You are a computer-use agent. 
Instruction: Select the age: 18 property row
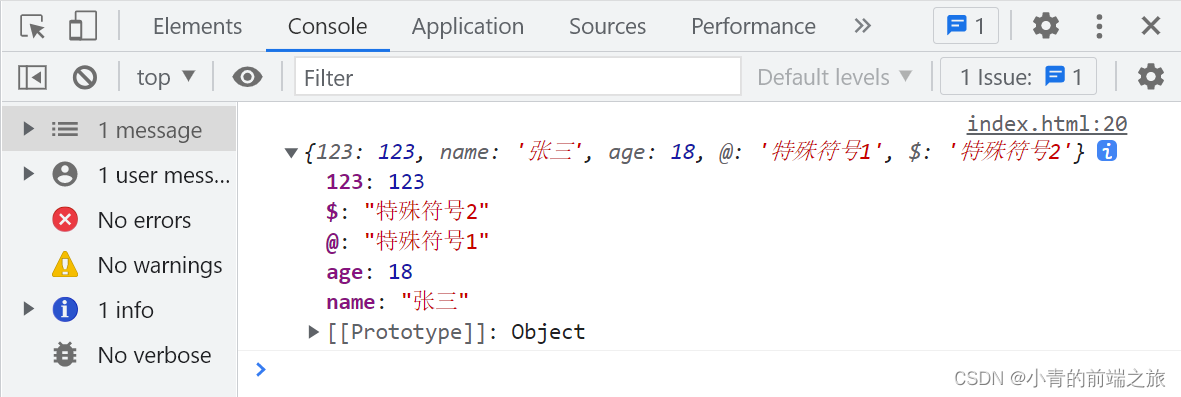coord(369,272)
